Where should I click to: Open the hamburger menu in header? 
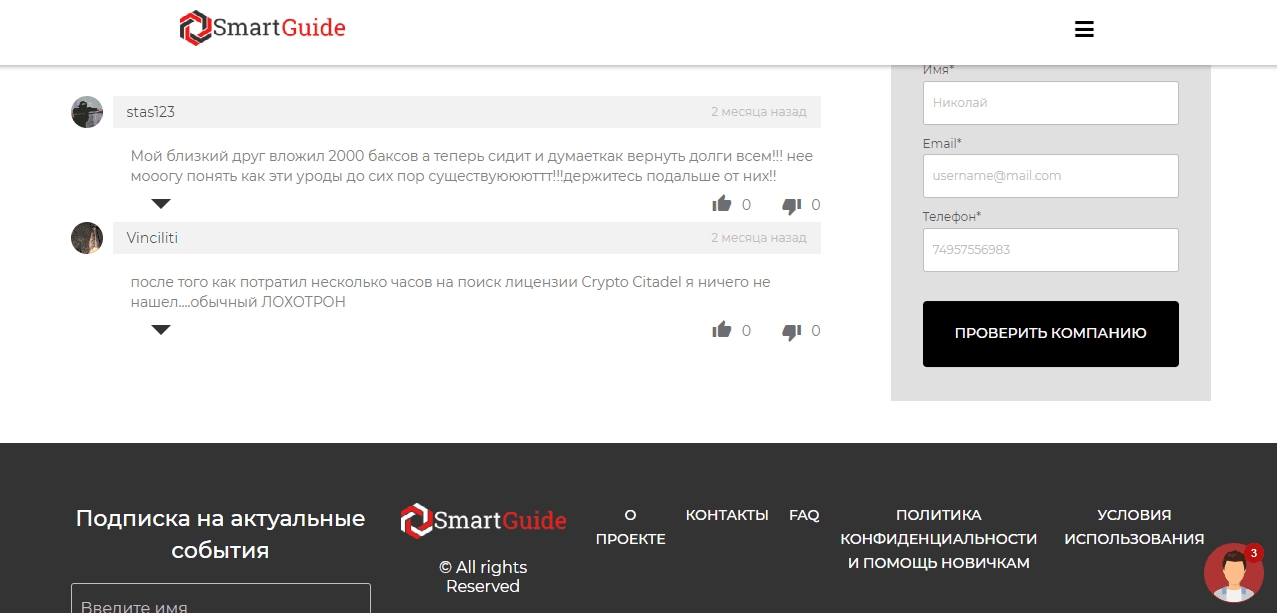(1084, 29)
